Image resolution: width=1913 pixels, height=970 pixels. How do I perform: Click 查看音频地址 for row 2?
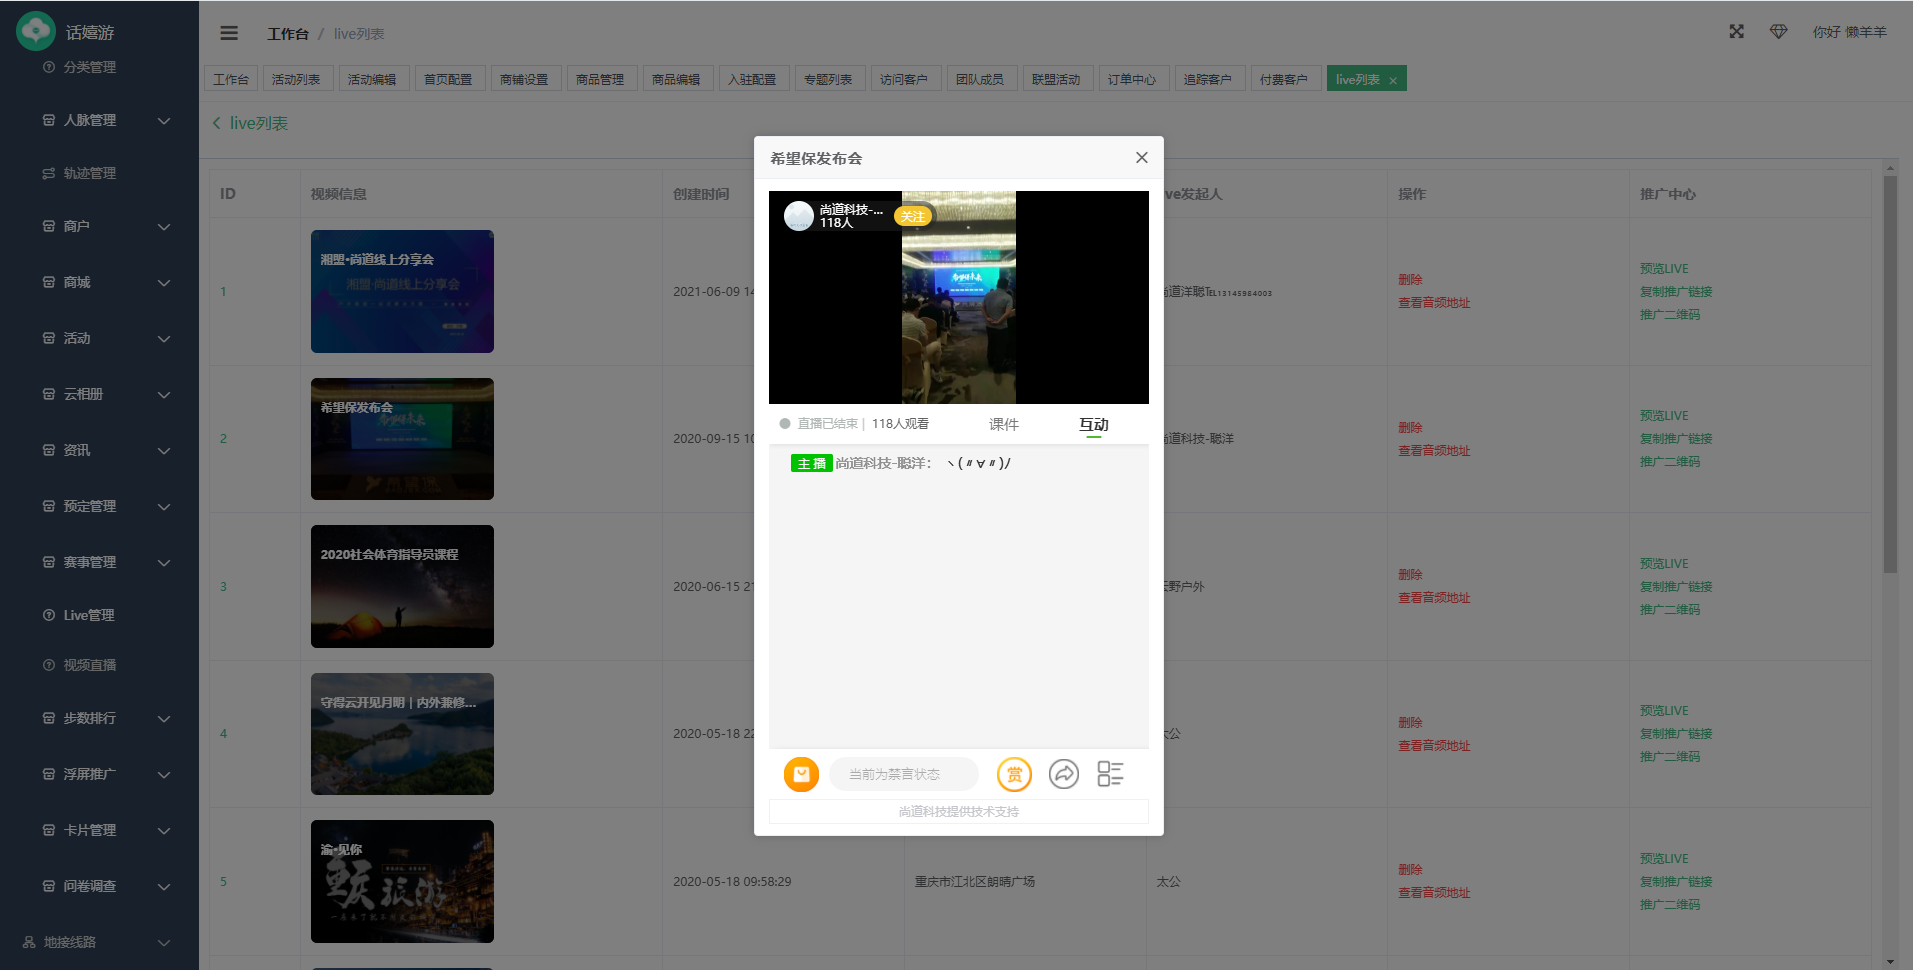coord(1434,451)
